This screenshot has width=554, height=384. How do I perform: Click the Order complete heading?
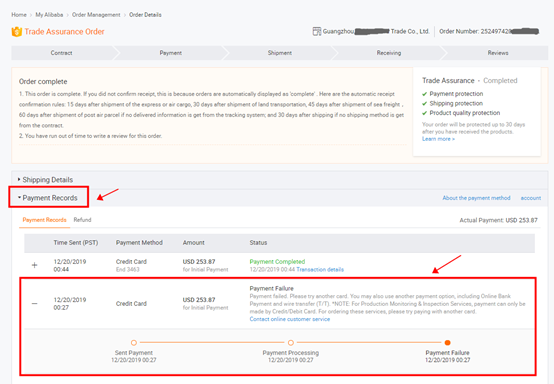[43, 82]
